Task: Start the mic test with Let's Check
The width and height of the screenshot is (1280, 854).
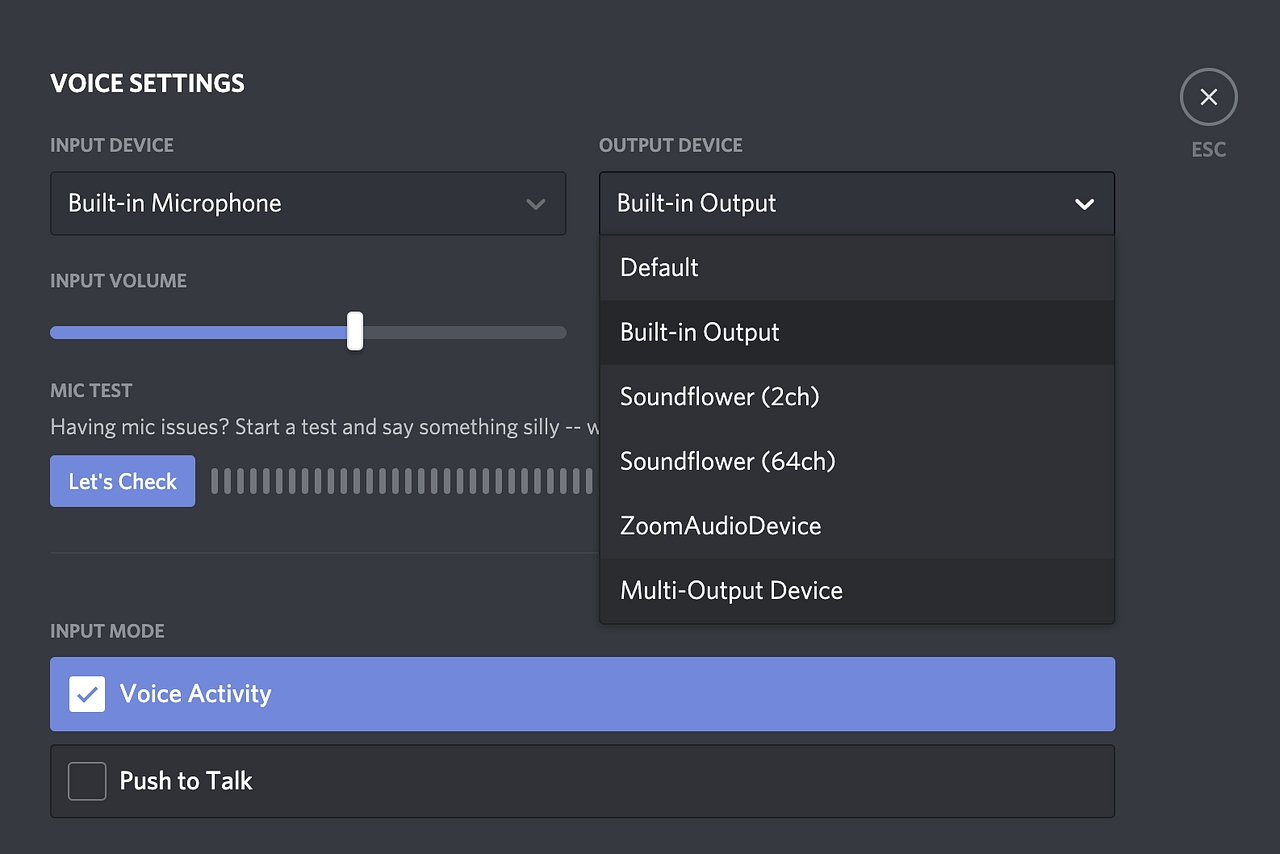Action: coord(122,481)
